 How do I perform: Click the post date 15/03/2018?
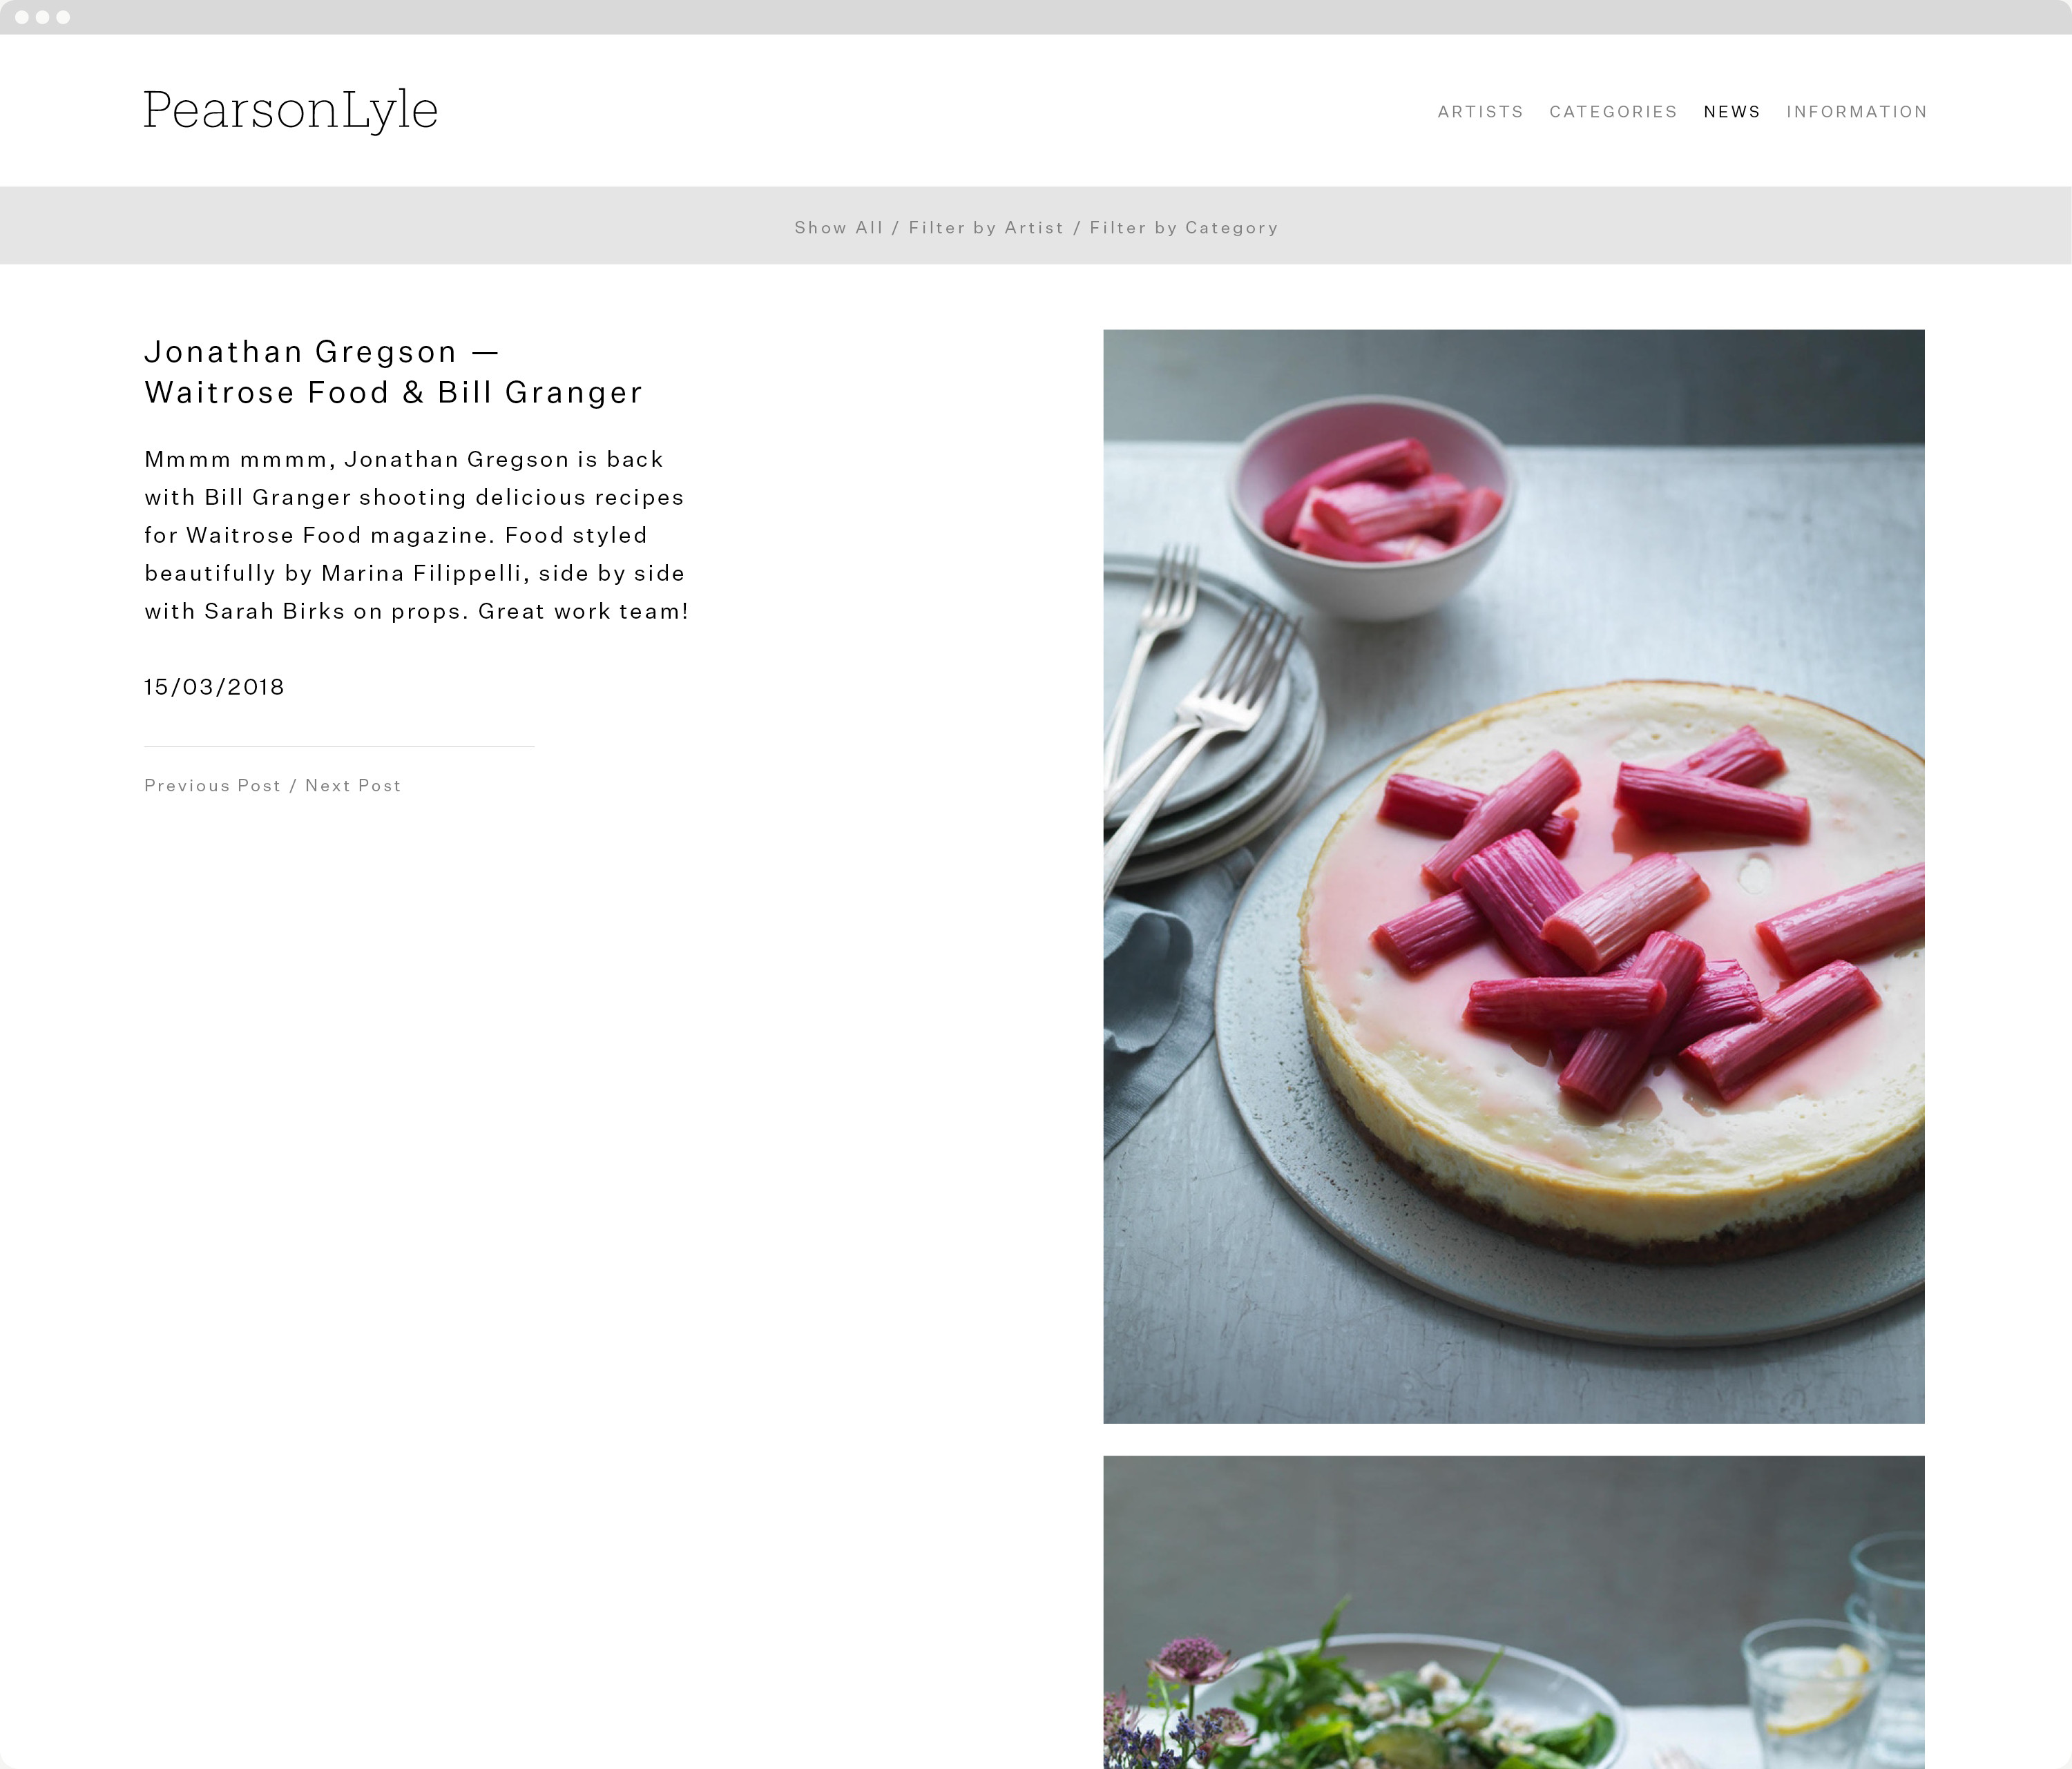[x=214, y=687]
